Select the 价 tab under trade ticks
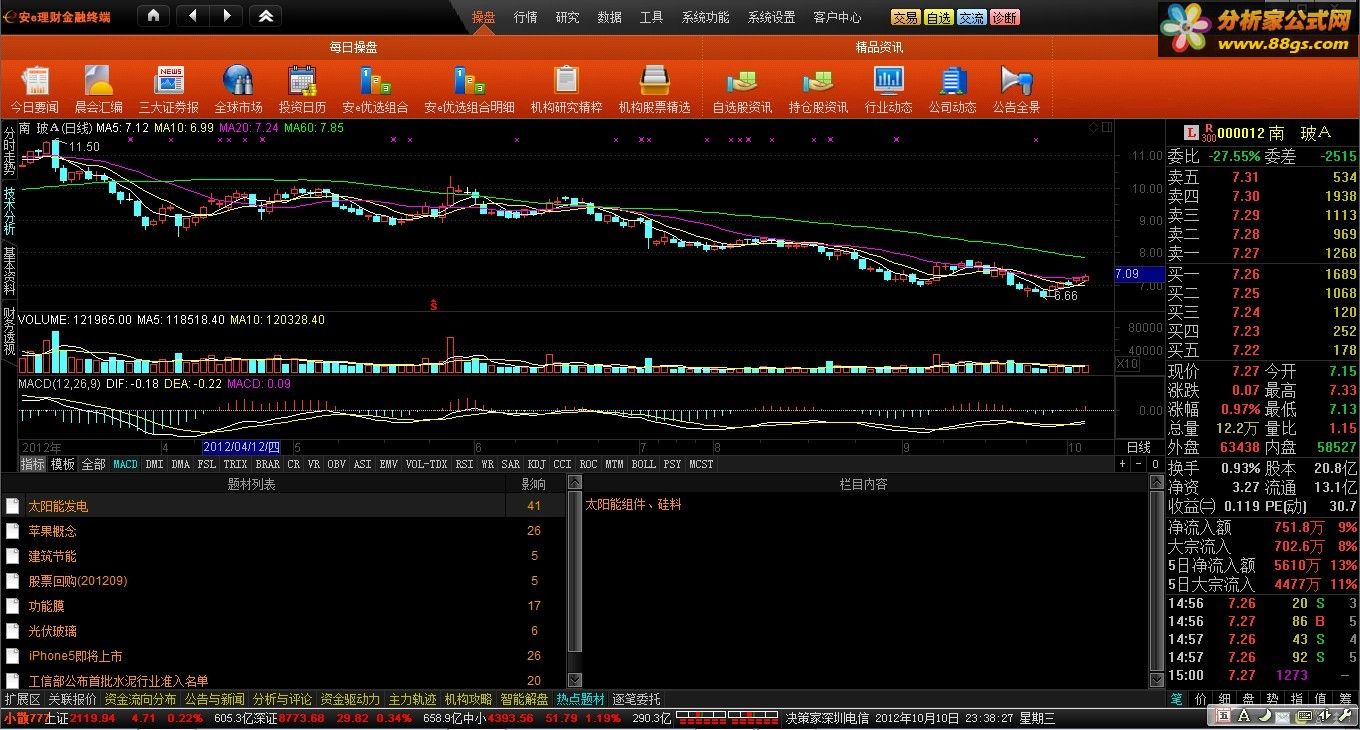Viewport: 1360px width, 730px height. (1200, 699)
